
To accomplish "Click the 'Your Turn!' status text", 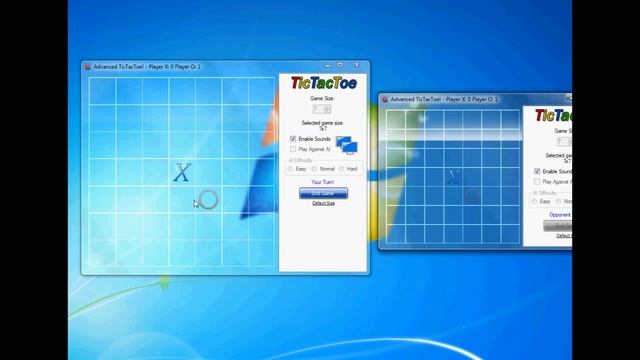I will tap(322, 182).
